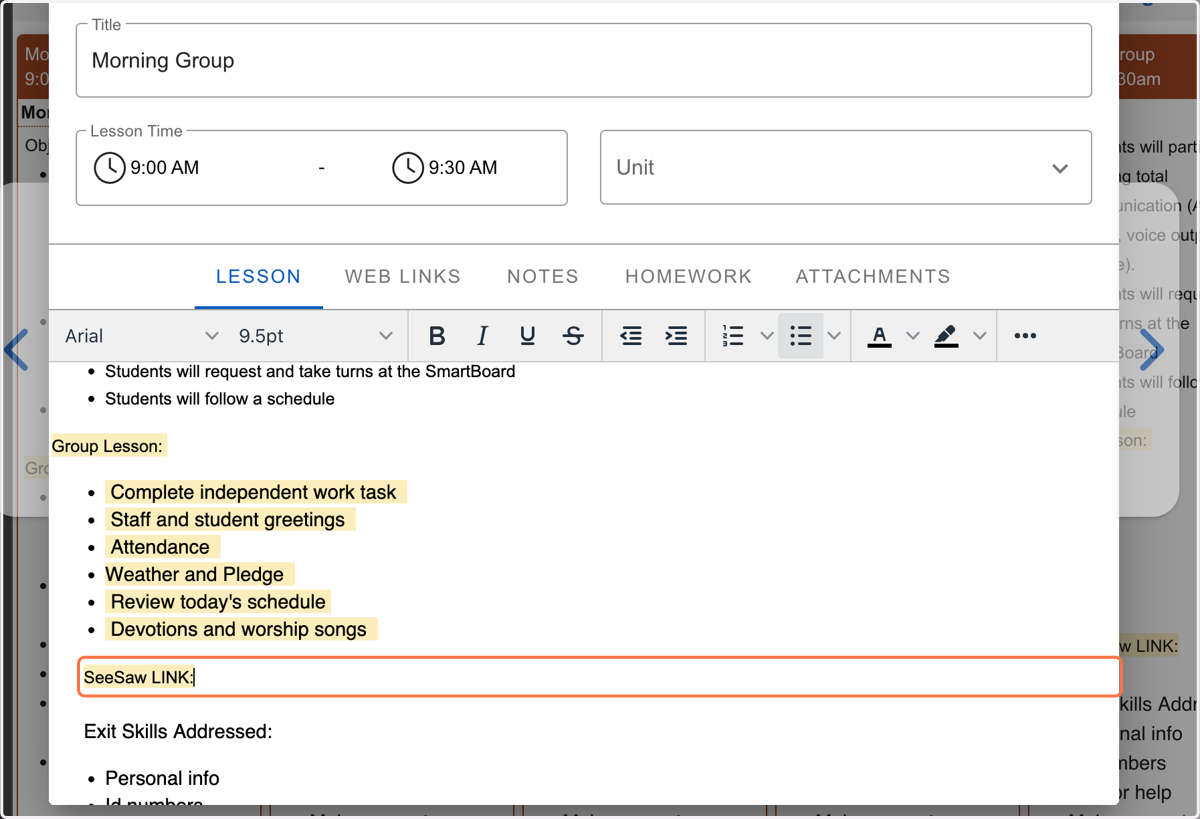The width and height of the screenshot is (1200, 819).
Task: Toggle bullet list formatting
Action: pos(800,336)
